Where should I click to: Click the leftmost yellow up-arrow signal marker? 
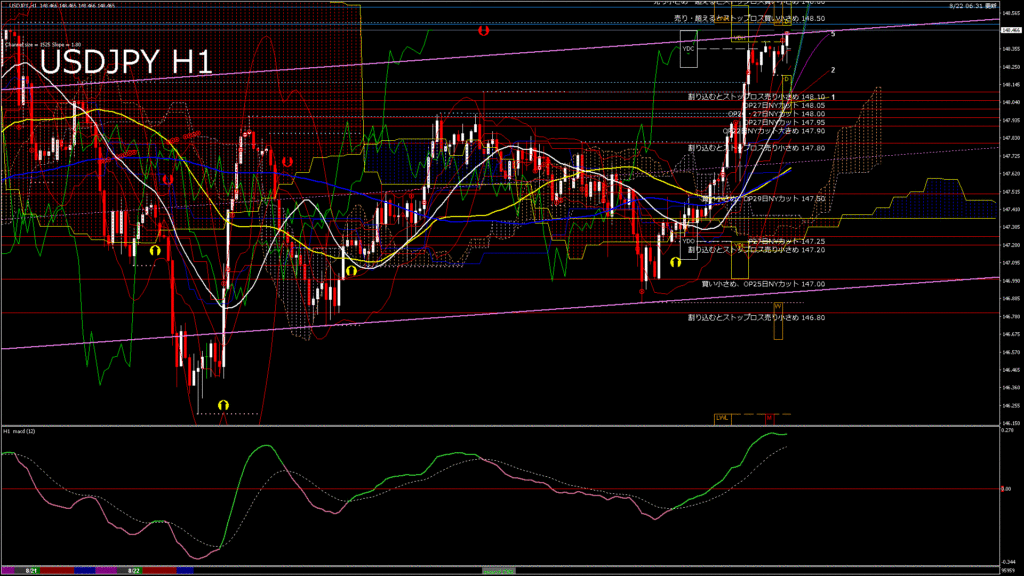point(155,250)
